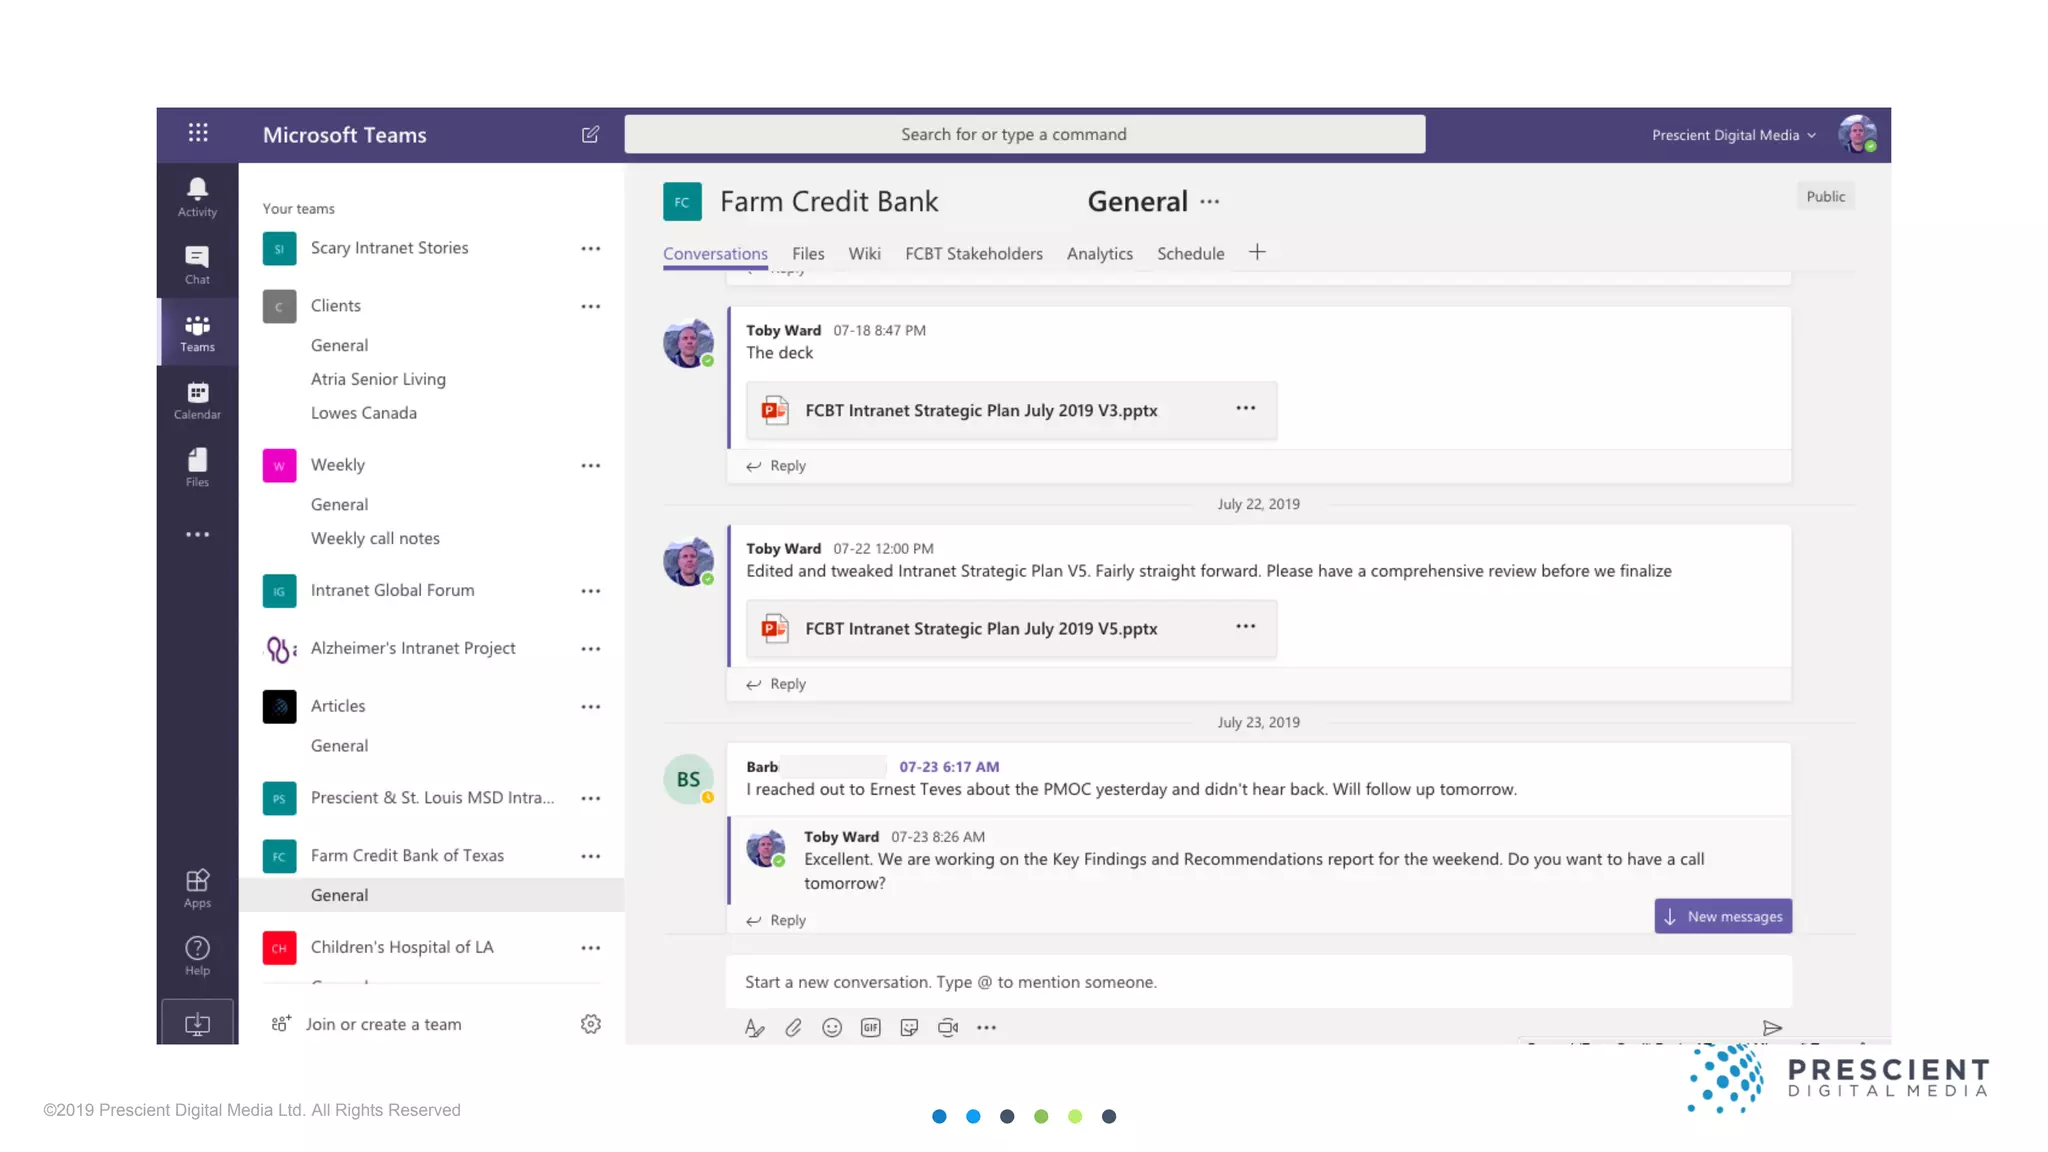Open Chat in the left rail
This screenshot has width=2048, height=1152.
tap(197, 264)
